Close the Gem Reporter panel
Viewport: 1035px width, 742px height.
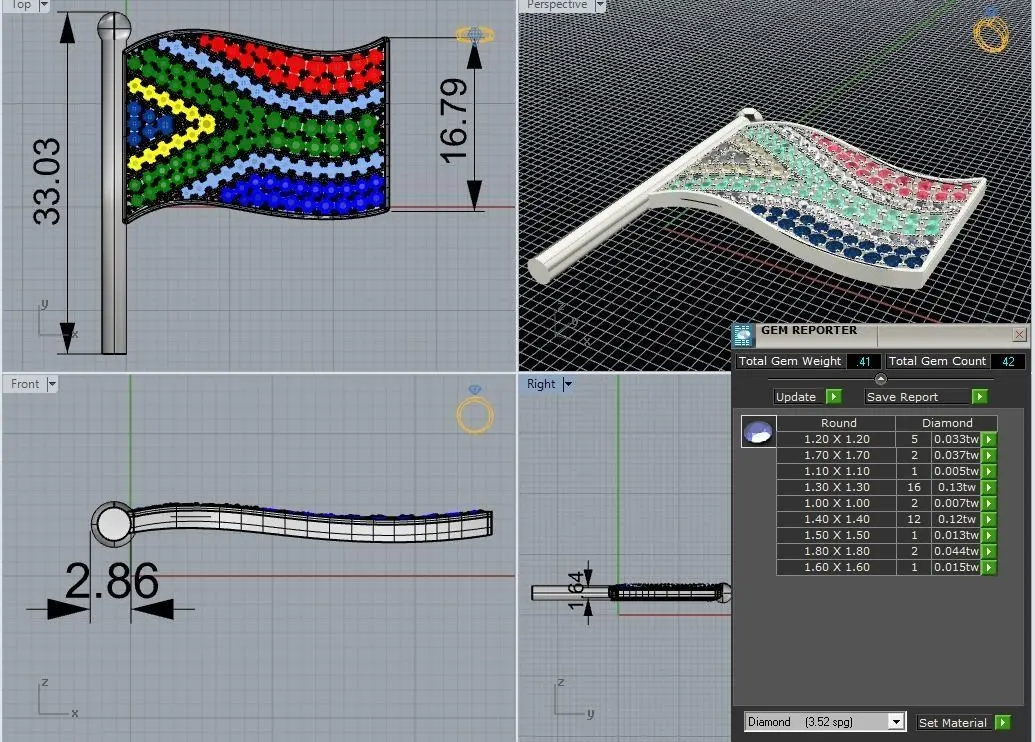point(1019,335)
